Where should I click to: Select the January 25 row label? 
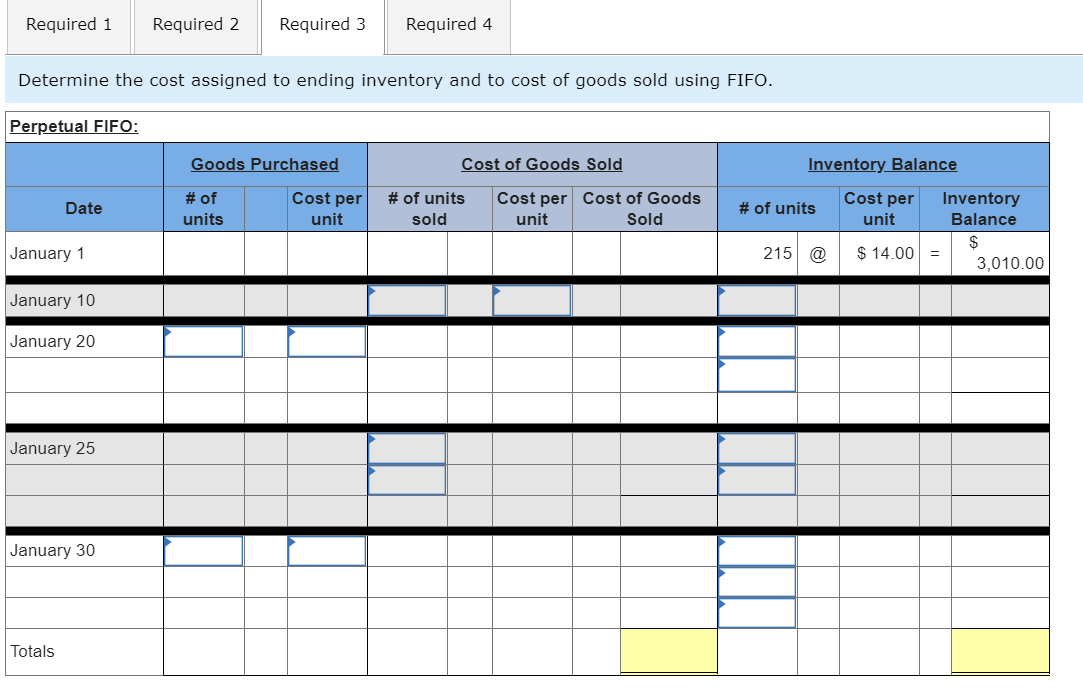click(x=52, y=449)
